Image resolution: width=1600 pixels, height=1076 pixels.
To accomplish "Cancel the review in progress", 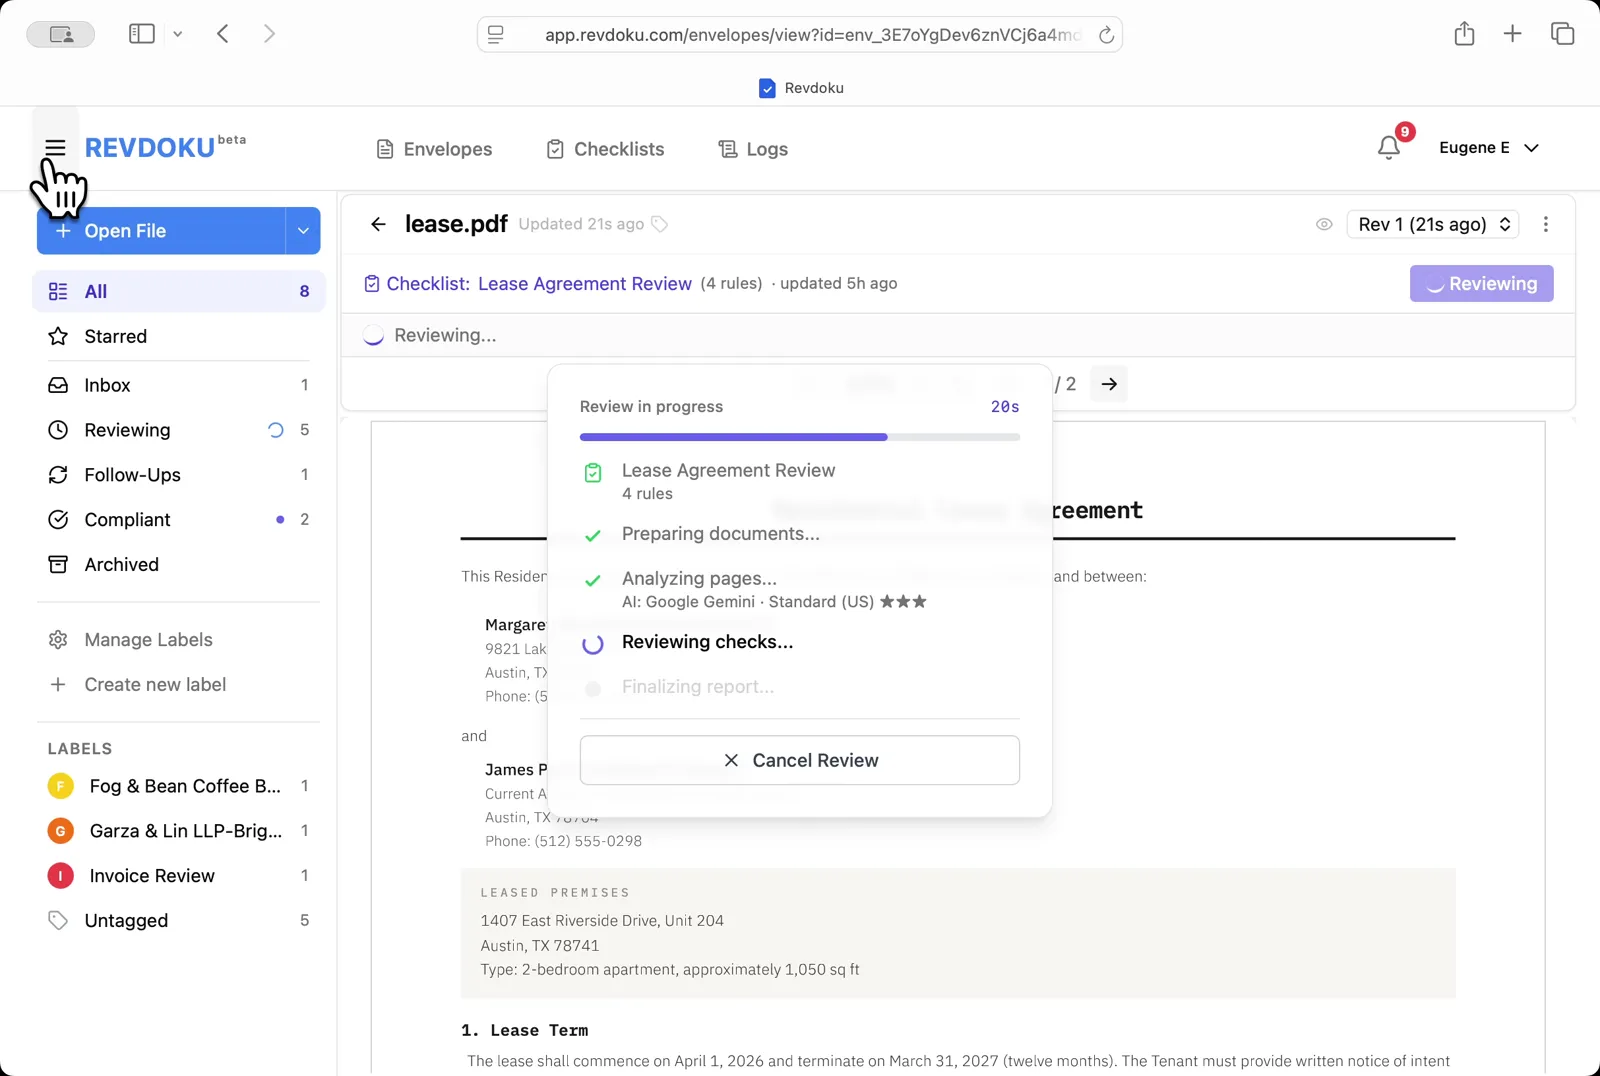I will click(x=799, y=760).
